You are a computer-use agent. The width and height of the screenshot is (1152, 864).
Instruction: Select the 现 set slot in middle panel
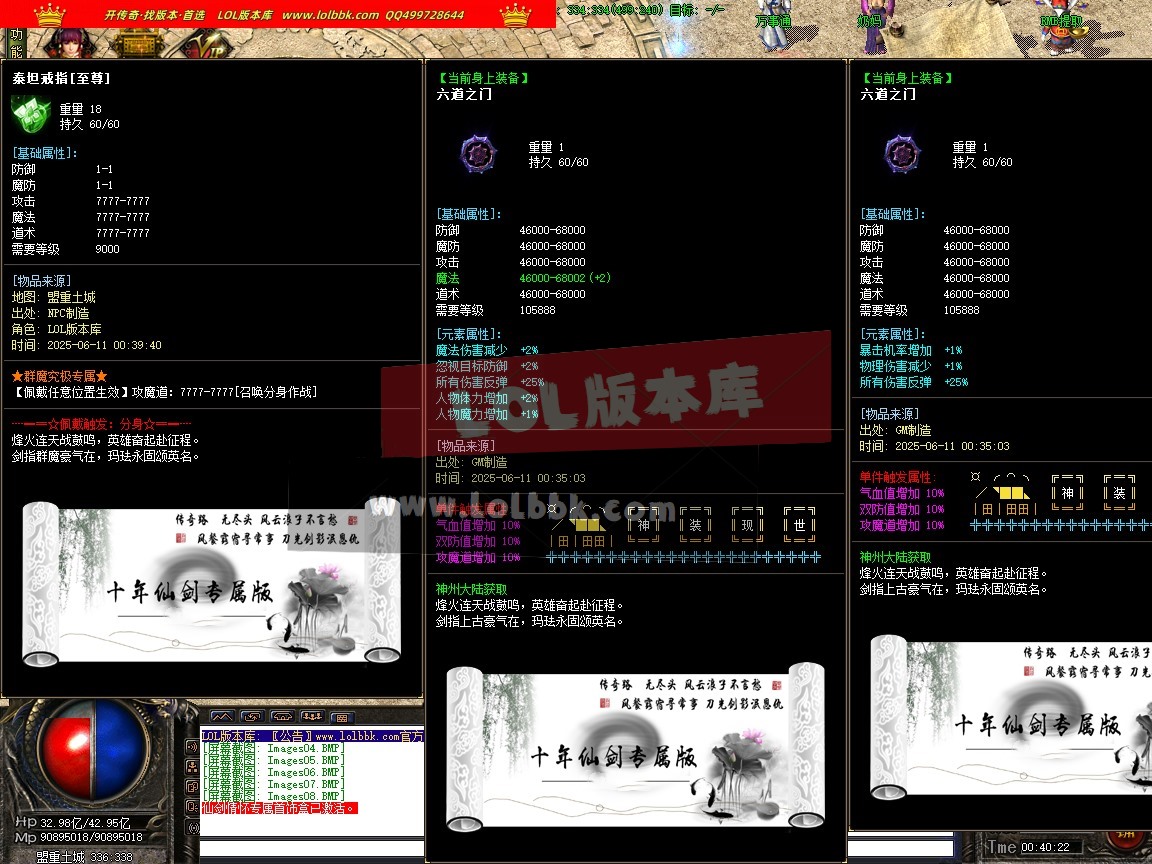point(747,525)
